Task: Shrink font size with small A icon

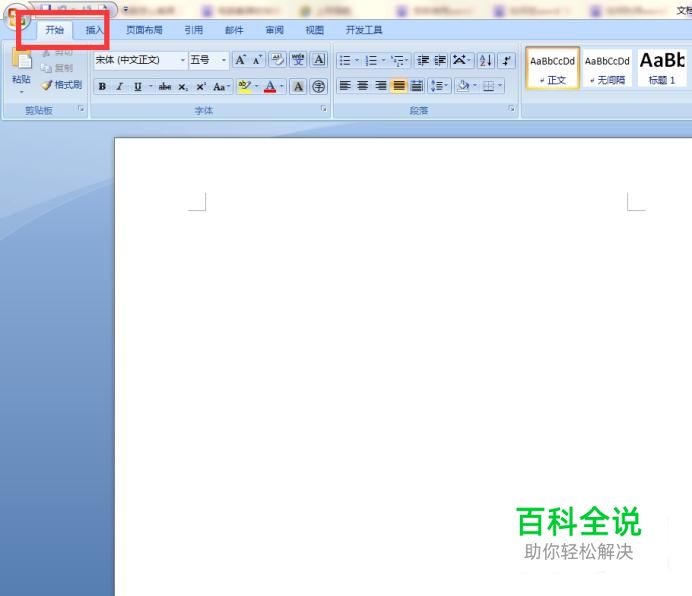Action: [257, 60]
